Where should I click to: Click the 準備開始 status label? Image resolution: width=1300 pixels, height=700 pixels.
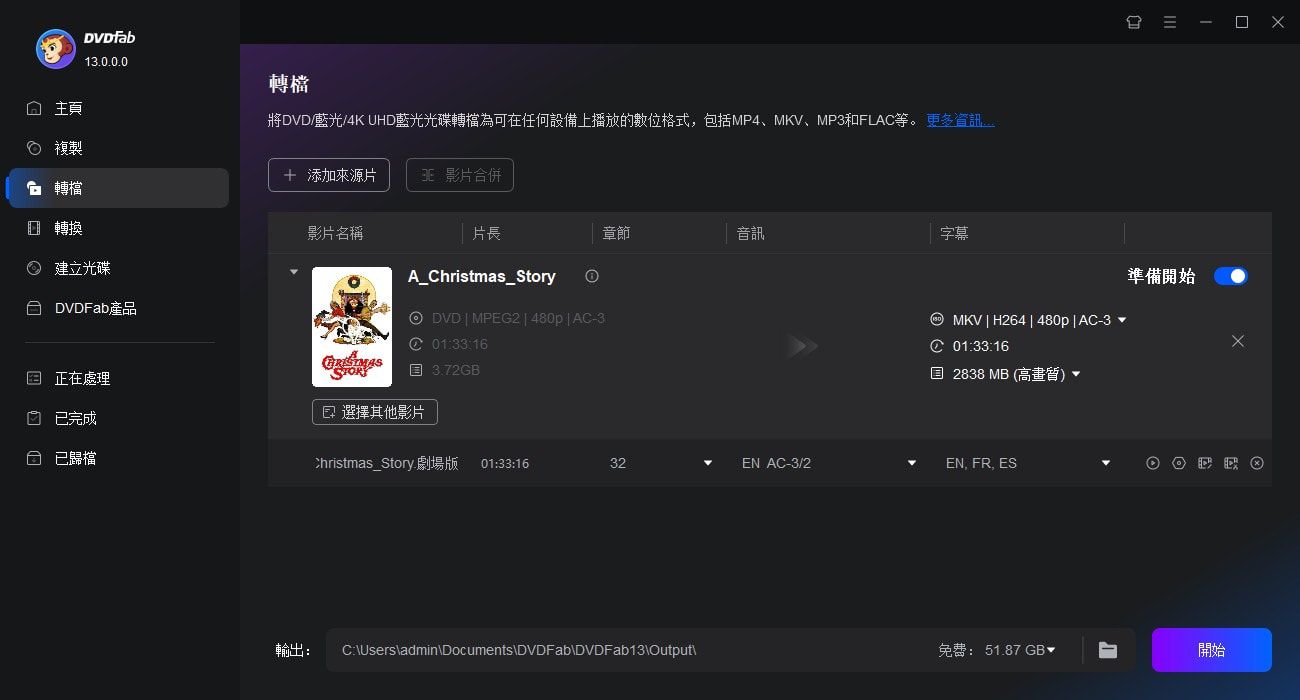[x=1161, y=276]
